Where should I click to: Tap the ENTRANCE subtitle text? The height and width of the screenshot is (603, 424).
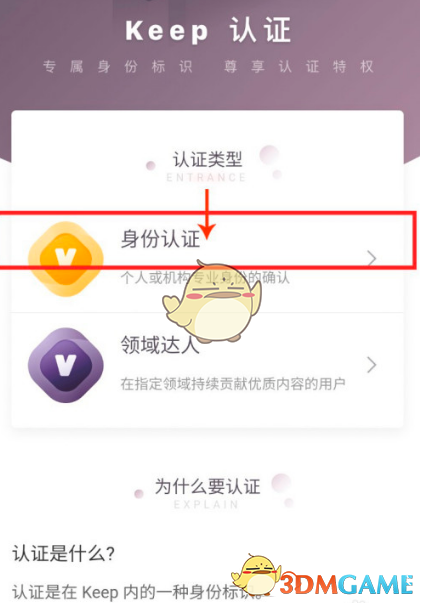click(x=206, y=177)
